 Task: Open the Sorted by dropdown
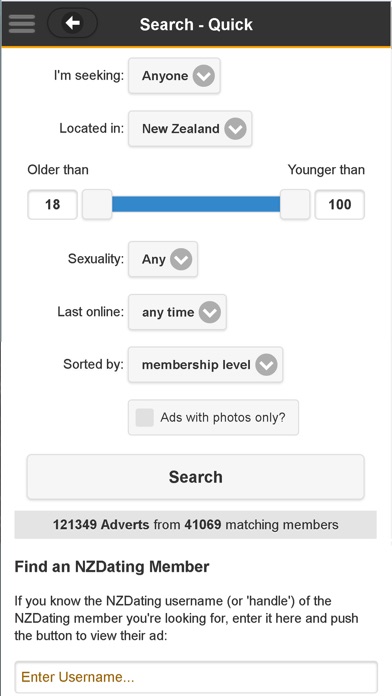pos(206,365)
